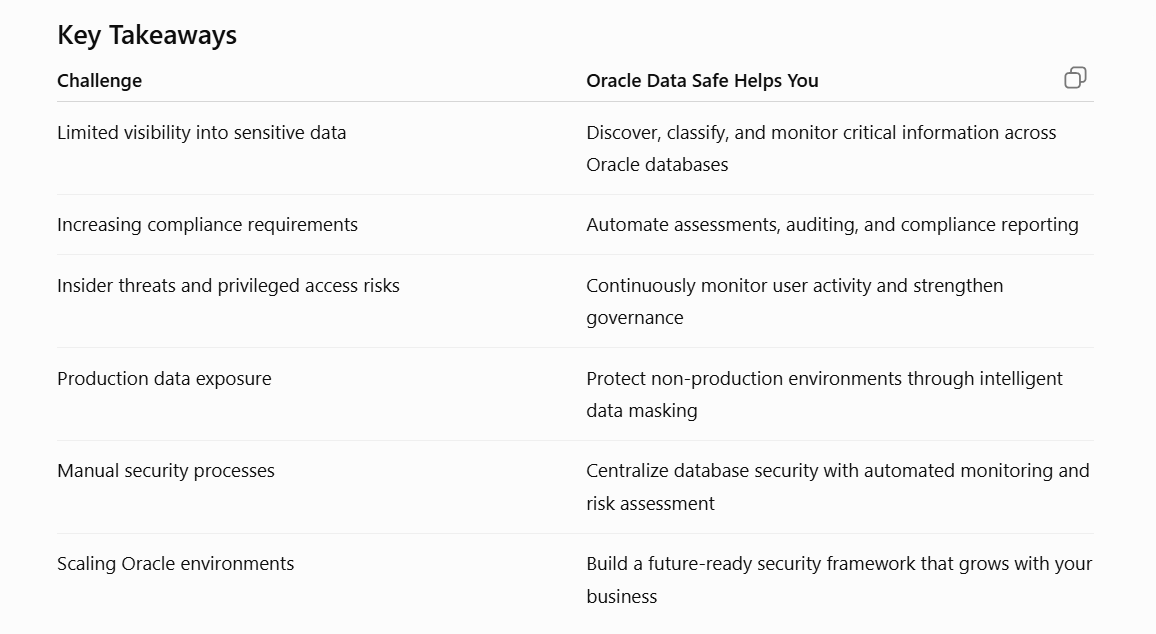Click 'Automate assessments, auditing' description text
Screen dimensions: 1156x634
point(832,225)
